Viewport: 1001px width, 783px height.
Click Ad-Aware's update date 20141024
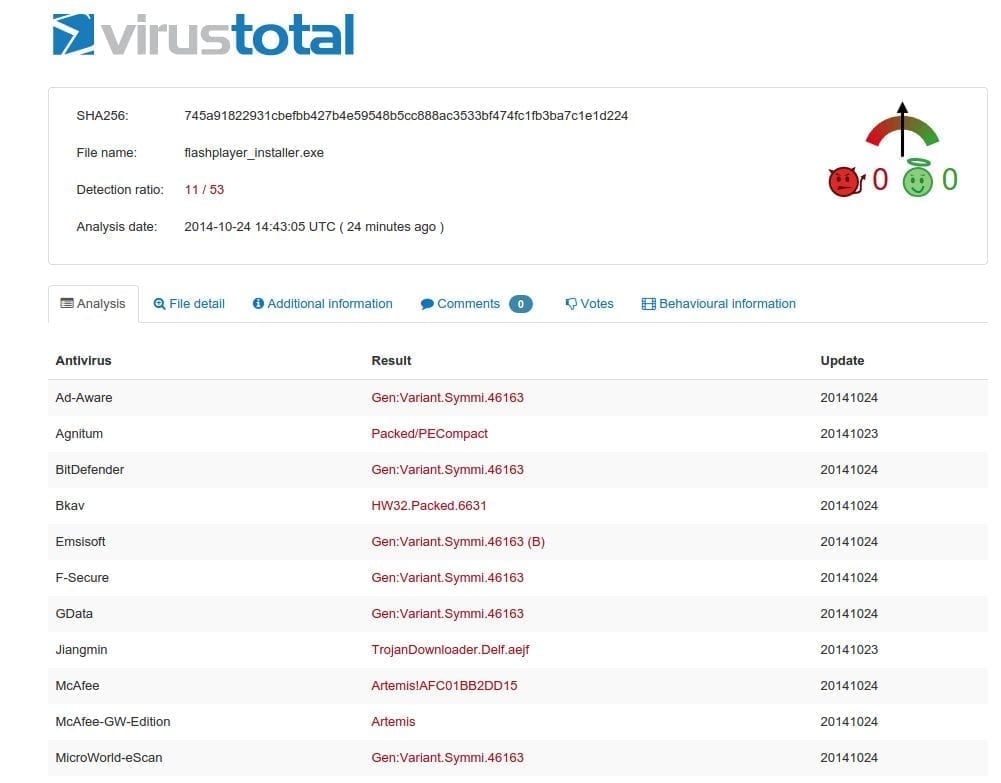(849, 398)
